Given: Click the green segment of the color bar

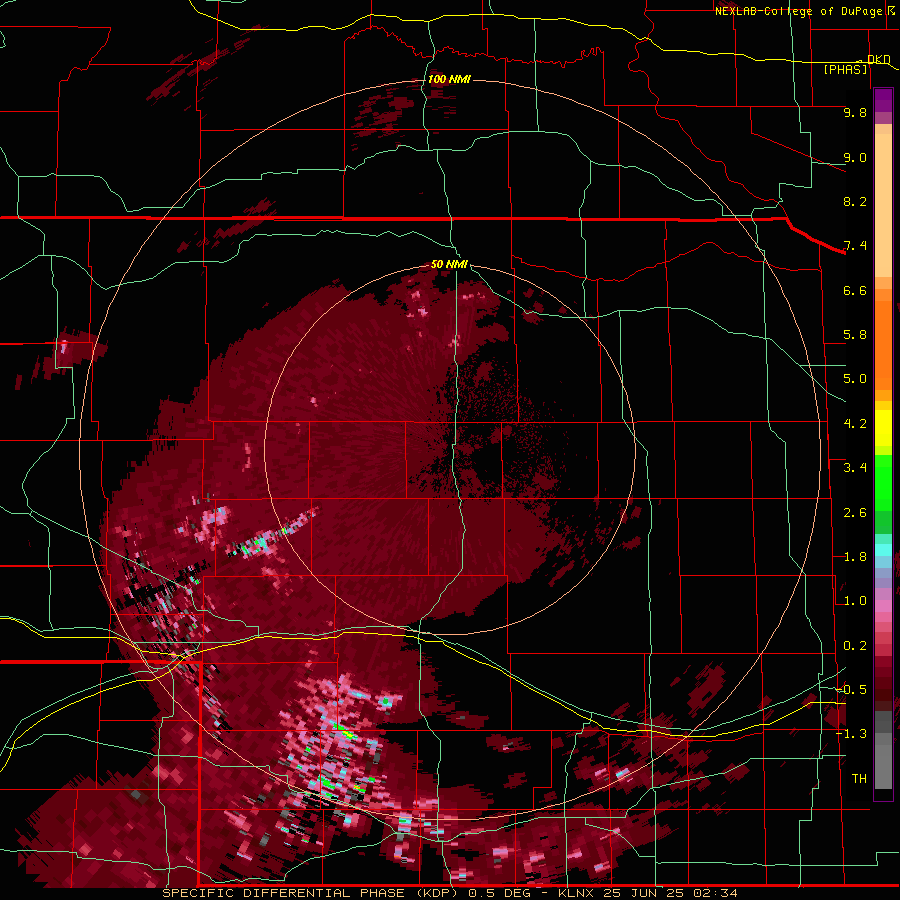Looking at the screenshot, I should click(883, 492).
